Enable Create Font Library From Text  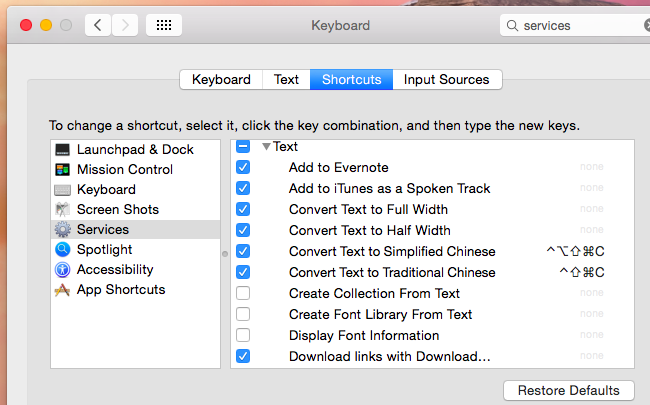(x=243, y=314)
